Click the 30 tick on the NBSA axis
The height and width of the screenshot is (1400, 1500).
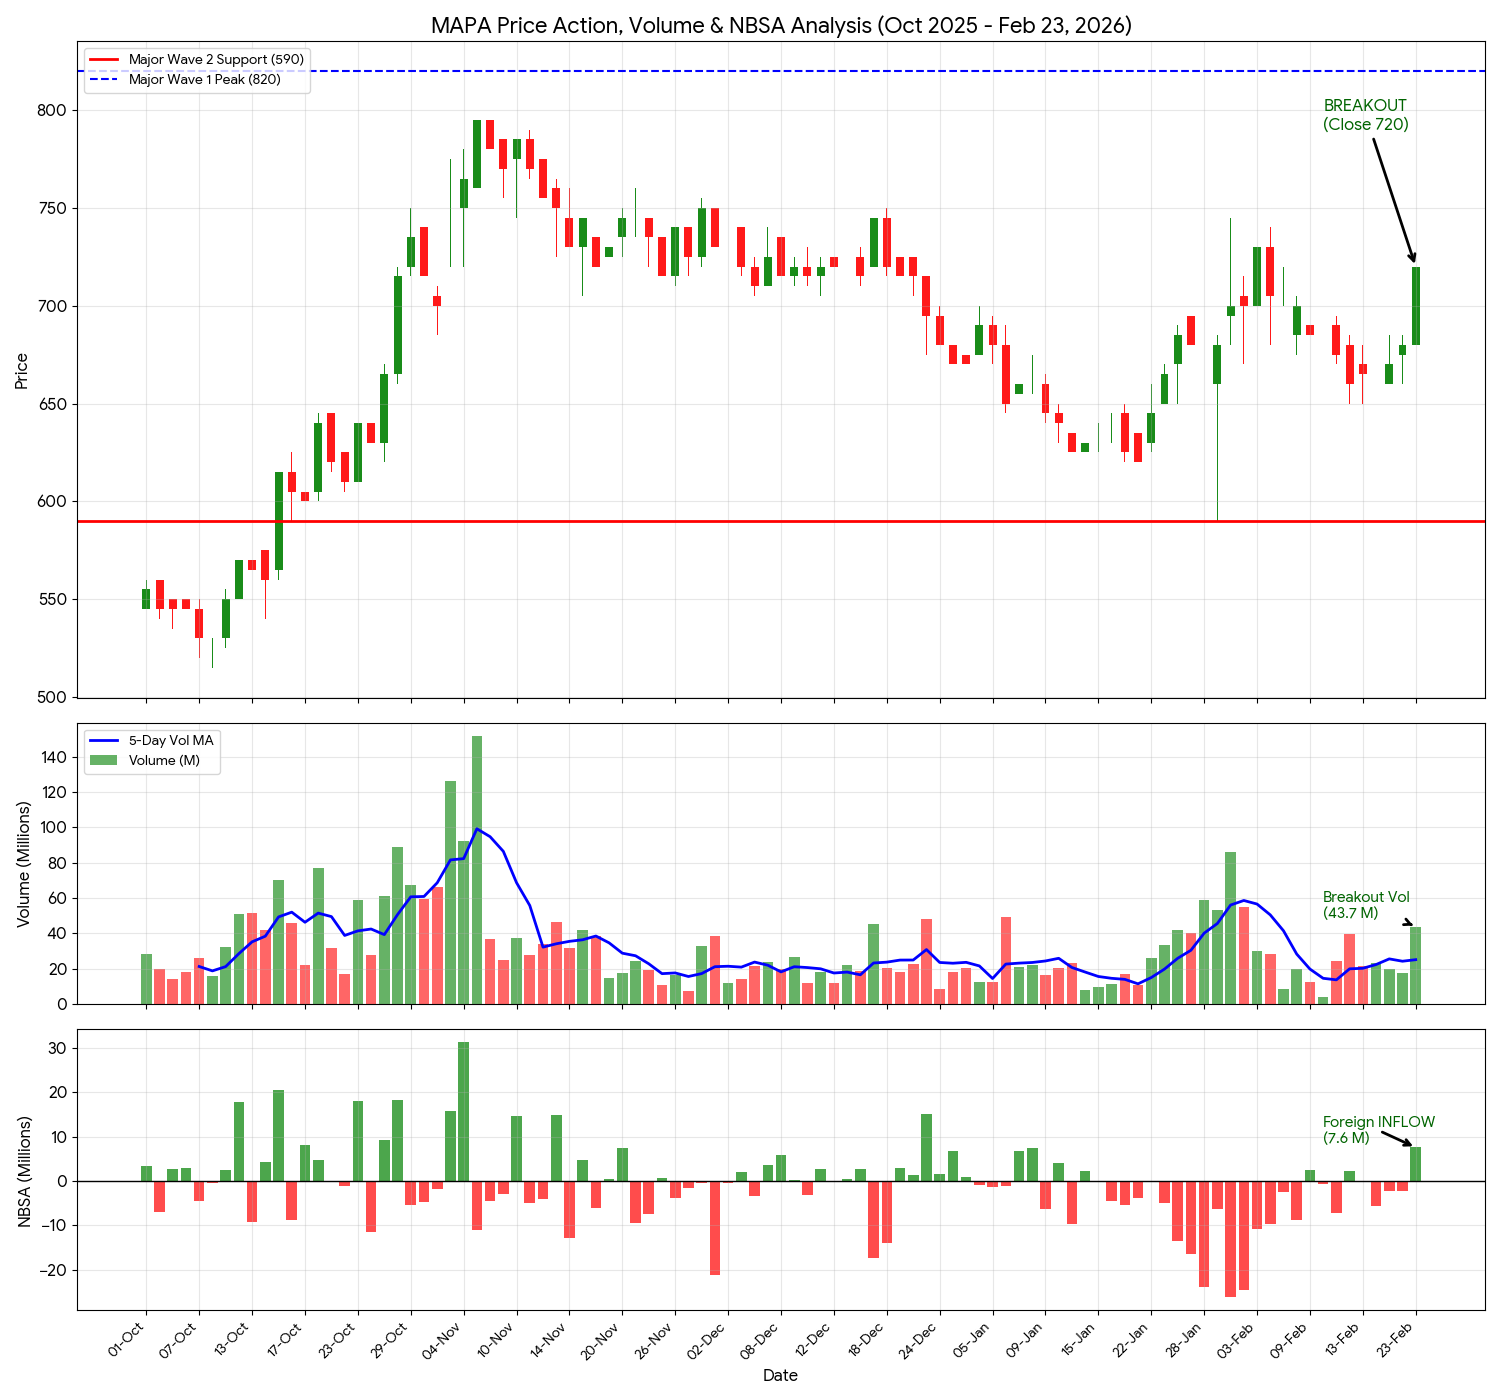59,1049
